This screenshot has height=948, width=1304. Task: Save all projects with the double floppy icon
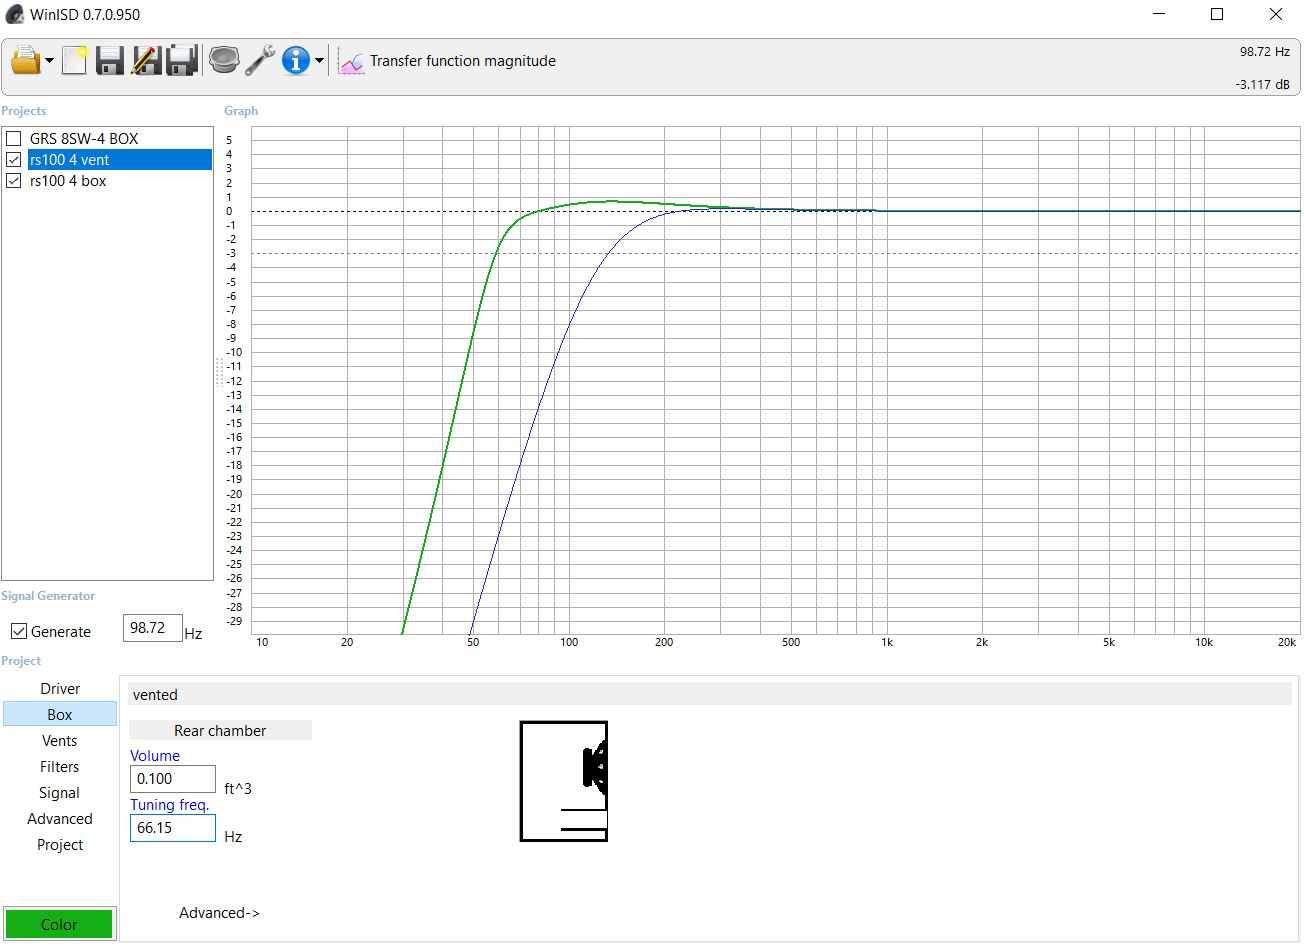[x=182, y=61]
